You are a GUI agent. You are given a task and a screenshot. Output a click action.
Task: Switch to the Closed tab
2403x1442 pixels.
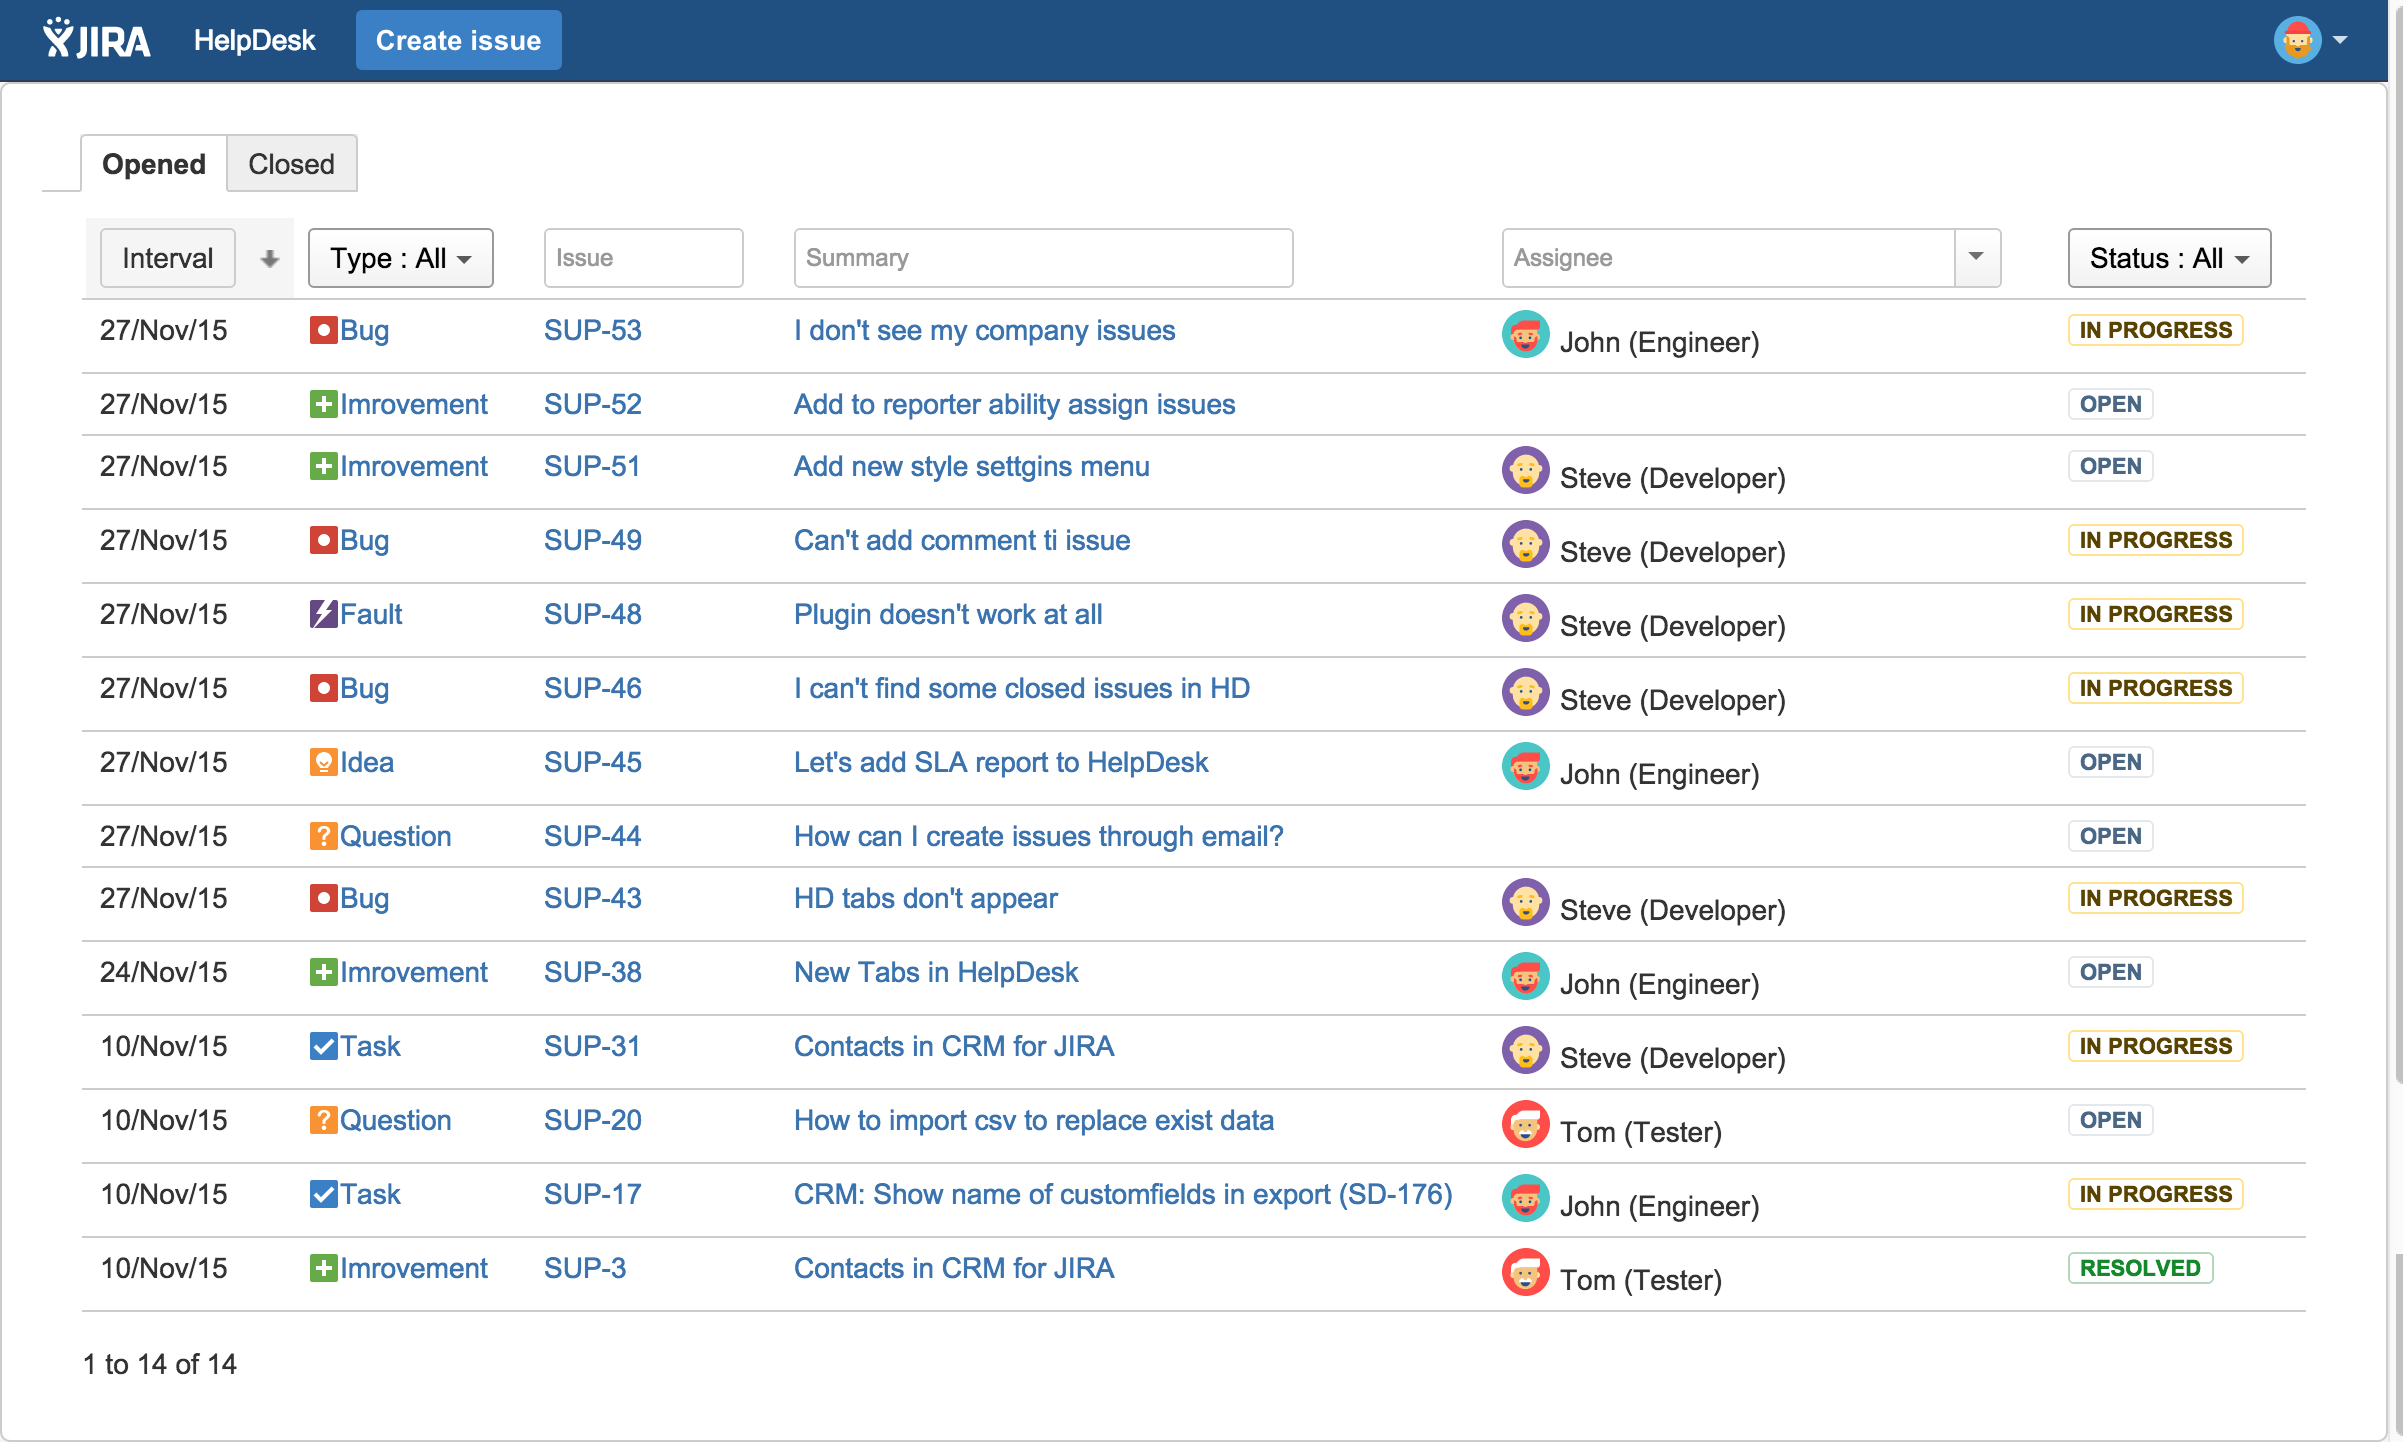tap(291, 163)
